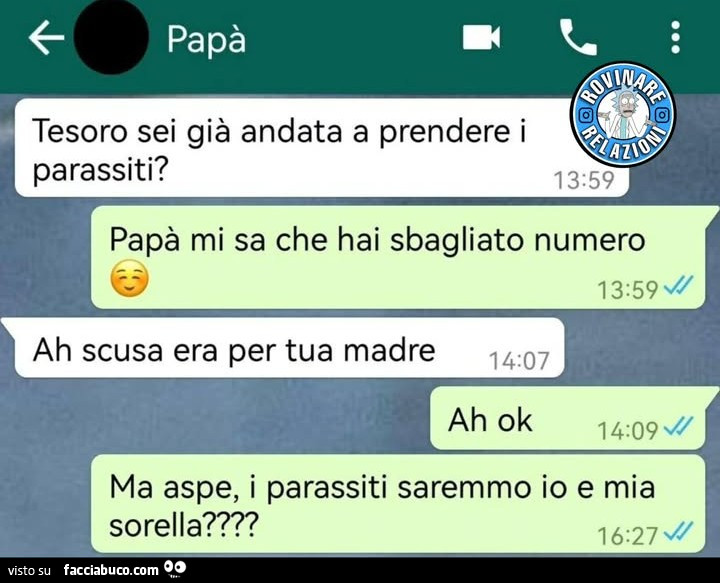Select the 'Ah scusa era per tua madre' message
720x583 pixels.
289,348
